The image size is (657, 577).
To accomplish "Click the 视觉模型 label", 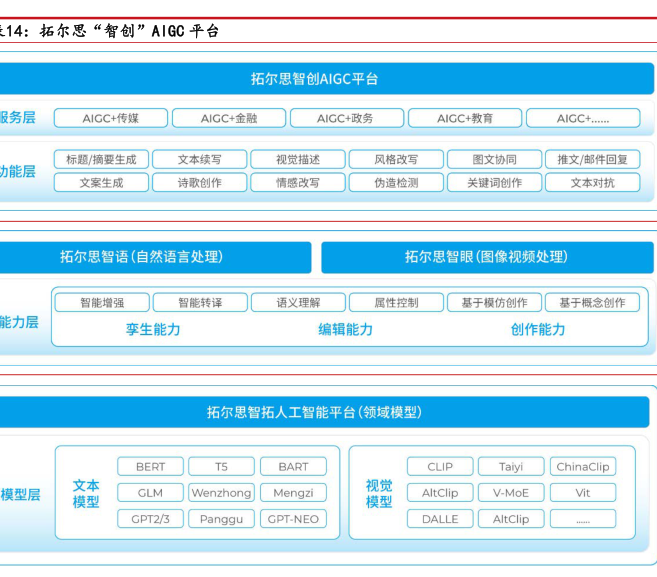I will (379, 494).
